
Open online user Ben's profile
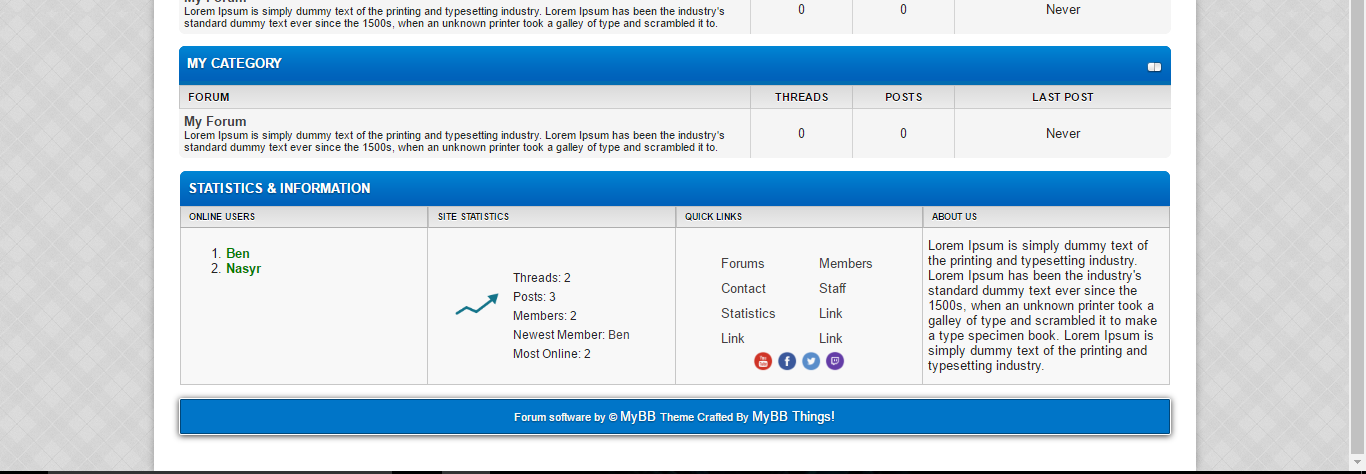coord(238,254)
